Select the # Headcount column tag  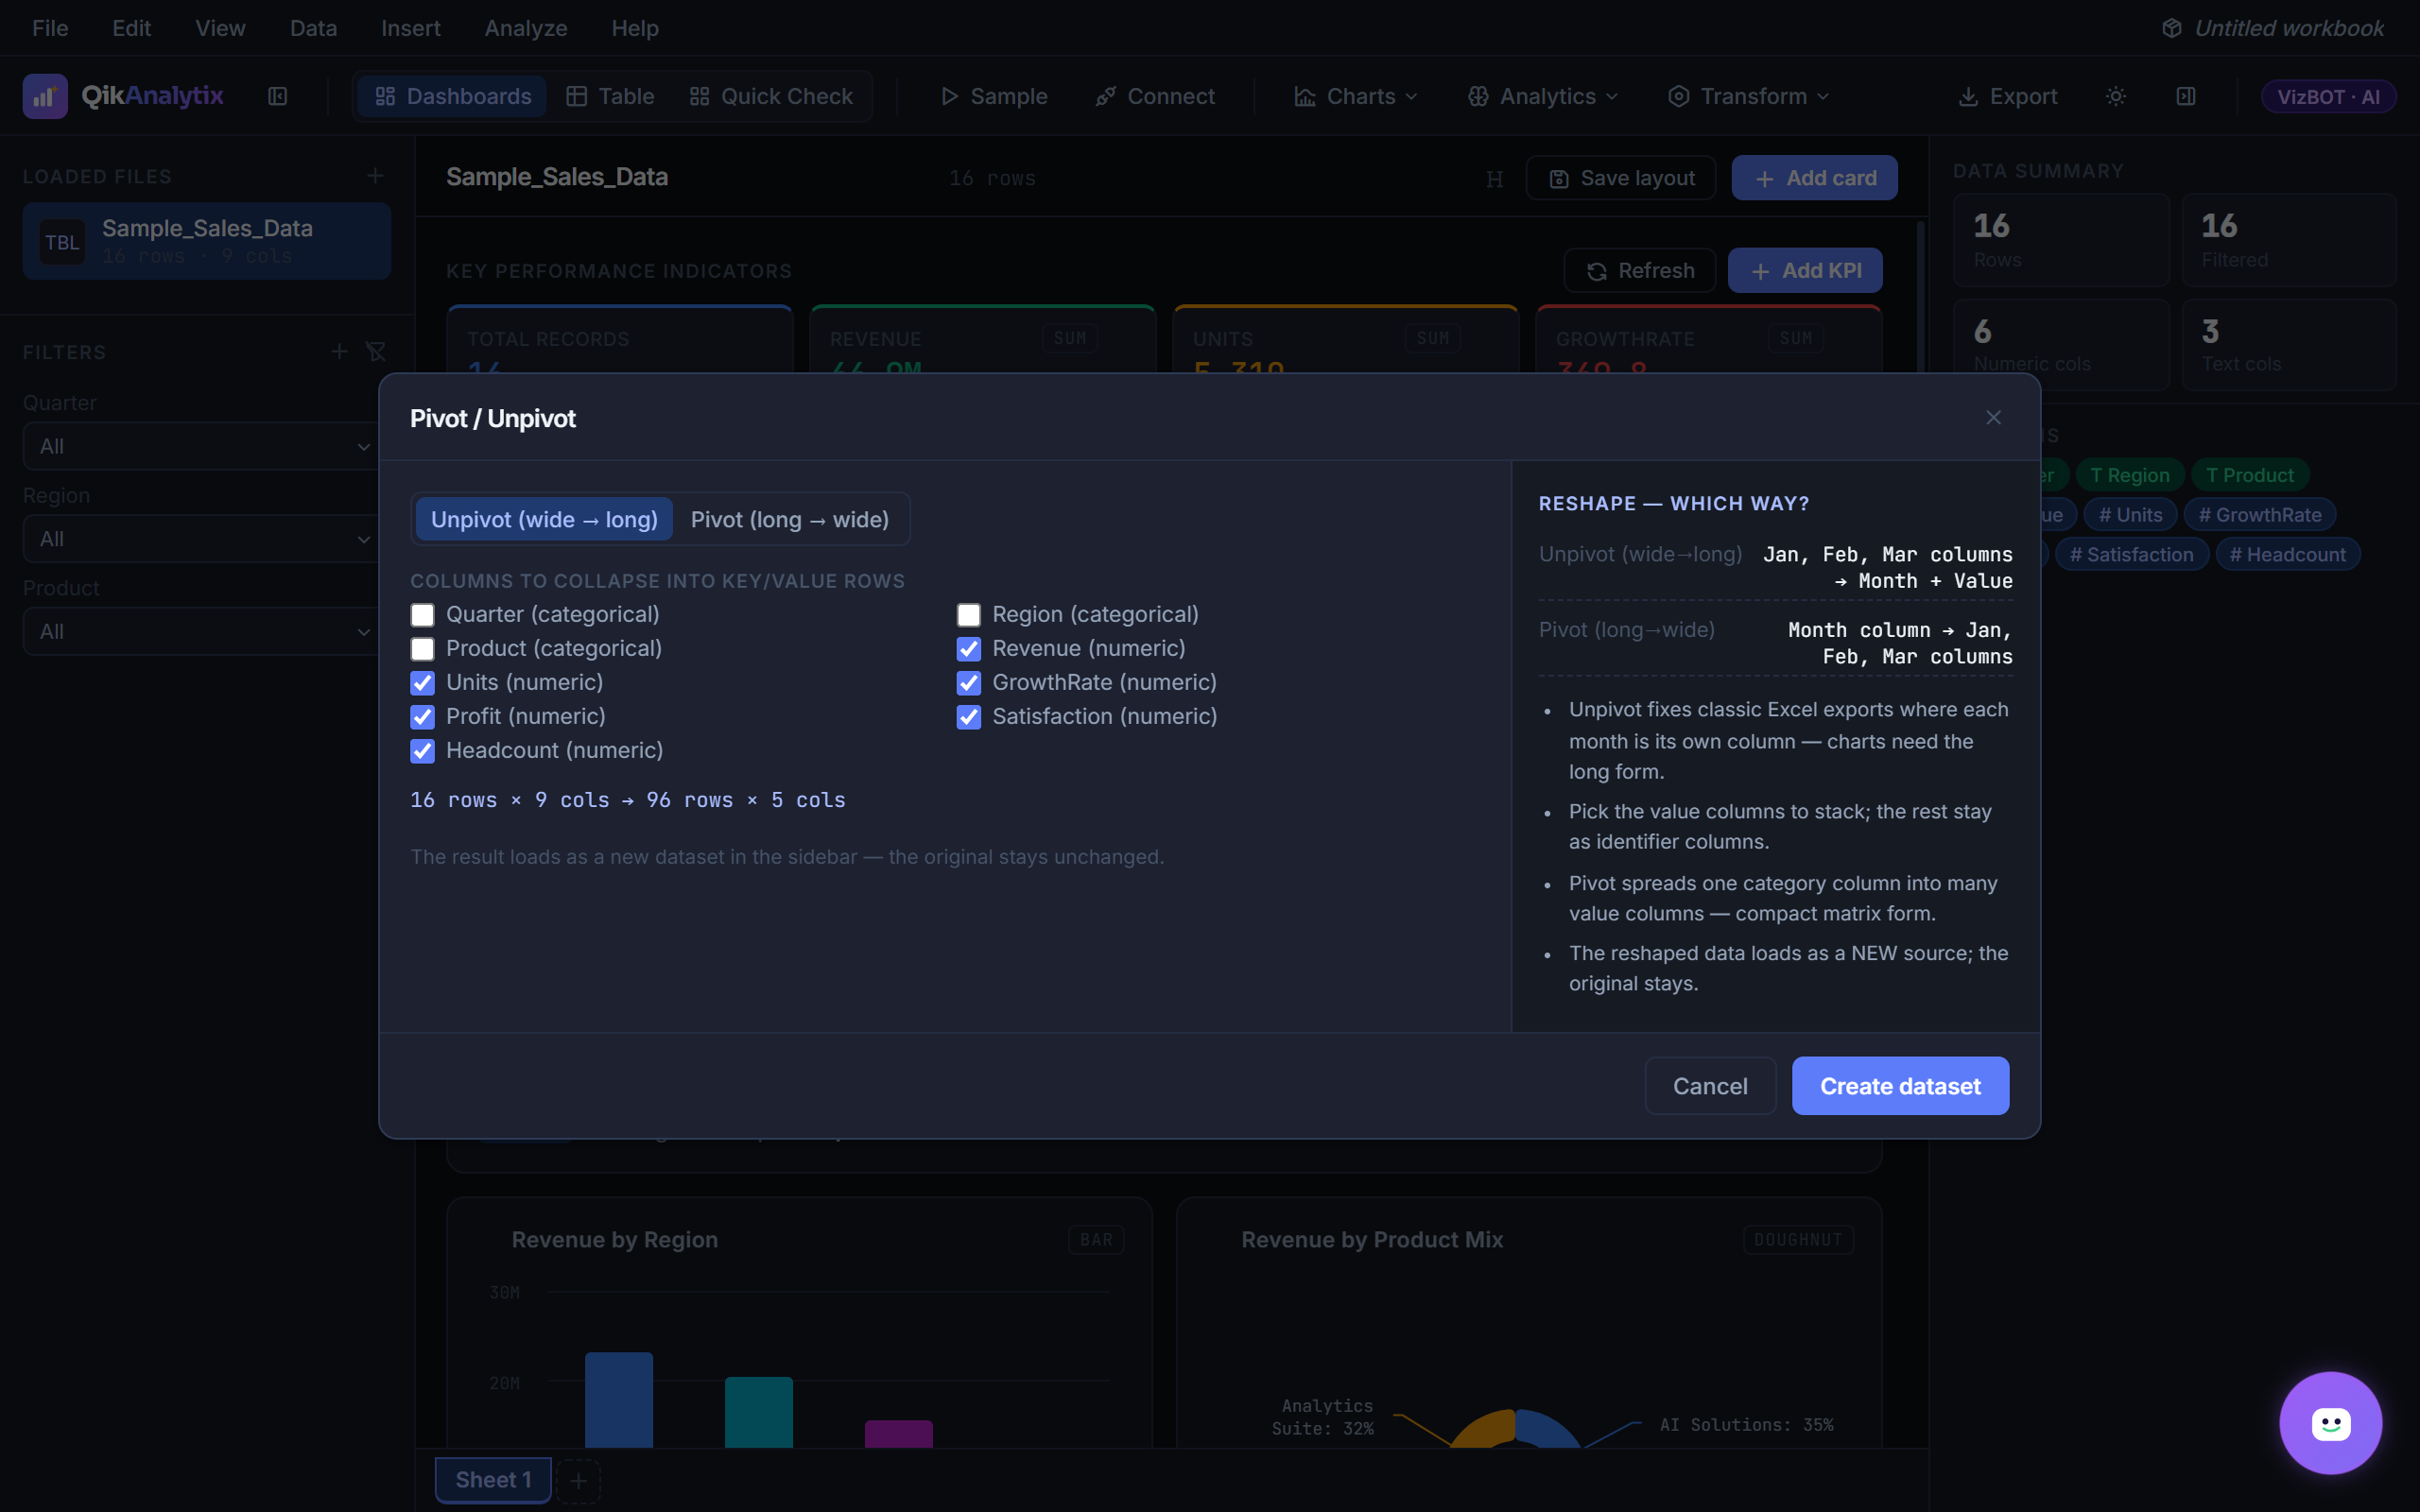point(2287,554)
